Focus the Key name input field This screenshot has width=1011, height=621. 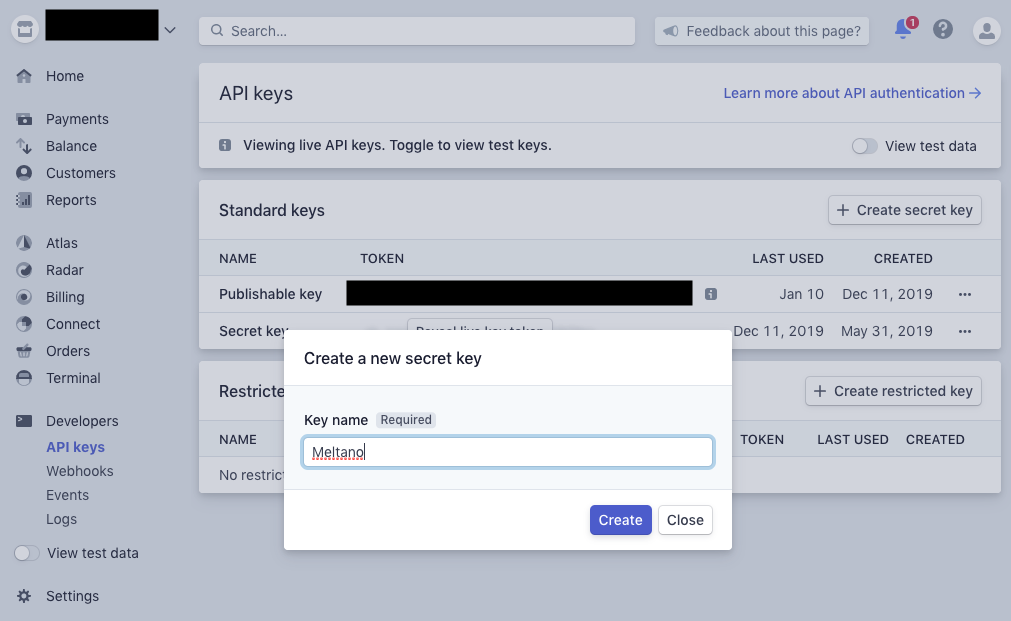click(x=507, y=452)
